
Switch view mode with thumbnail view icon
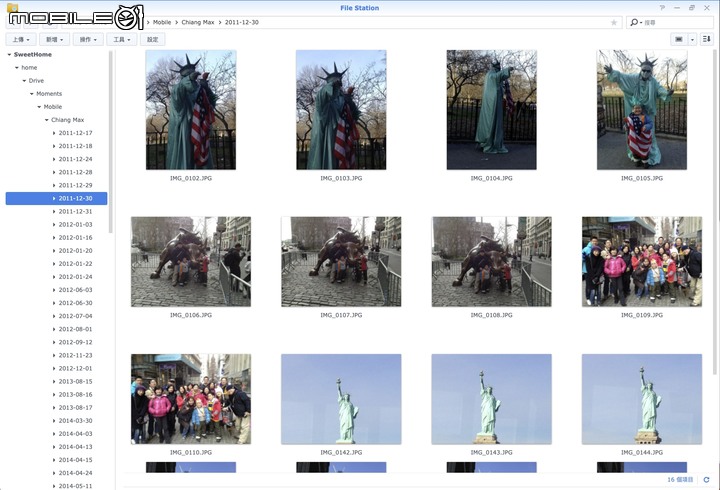[679, 39]
